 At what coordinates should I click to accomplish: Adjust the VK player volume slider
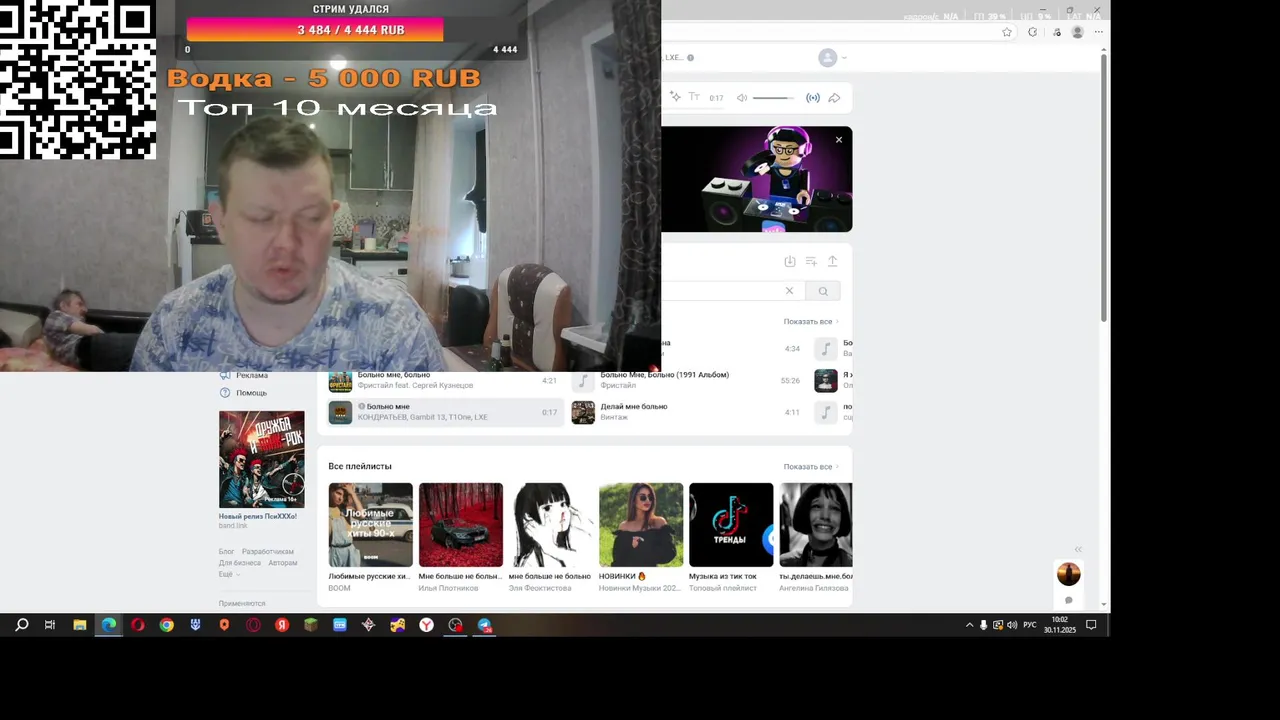coord(772,98)
